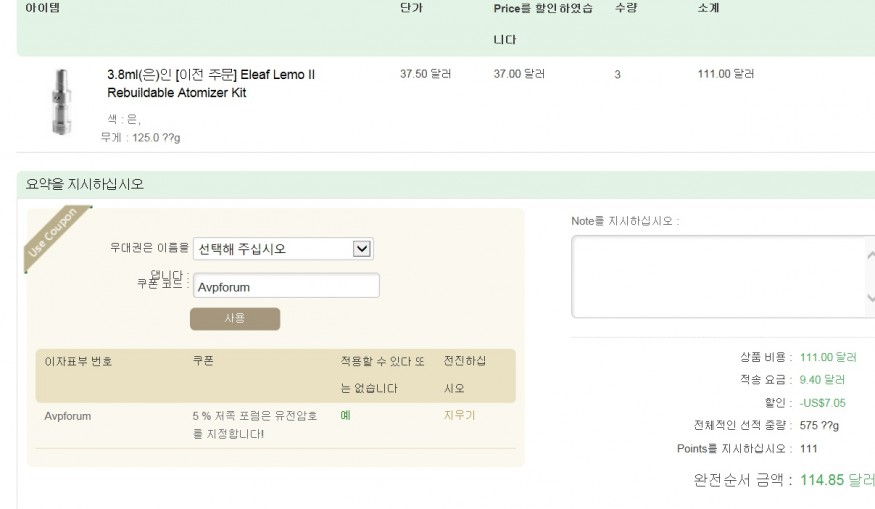Select the 선택해 주십시오 combo box text
The width and height of the screenshot is (875, 509).
pos(242,249)
